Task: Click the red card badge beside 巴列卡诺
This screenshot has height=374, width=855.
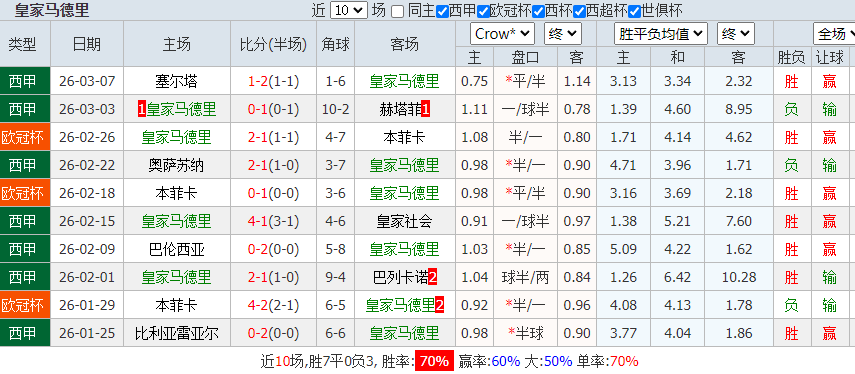Action: (432, 278)
